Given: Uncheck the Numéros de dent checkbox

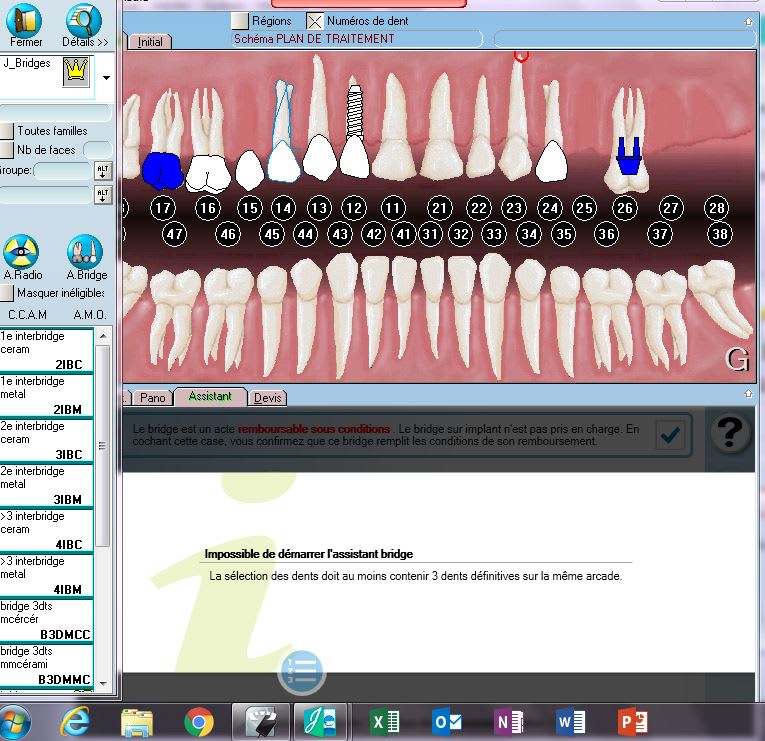Looking at the screenshot, I should pos(315,20).
